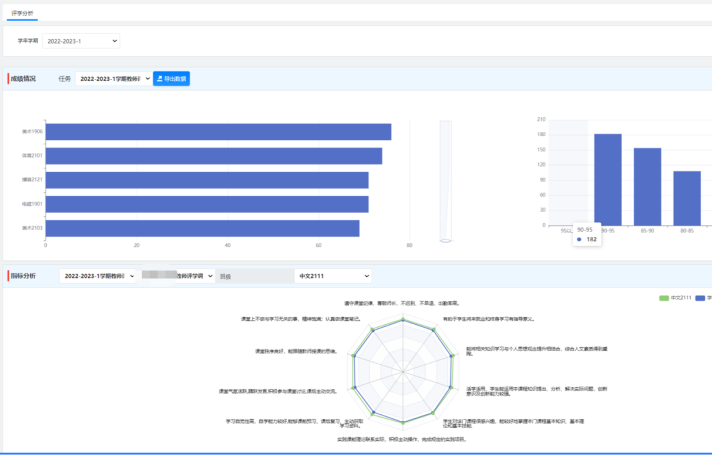
Task: Expand the first 指标分析 task dropdown
Action: (98, 276)
